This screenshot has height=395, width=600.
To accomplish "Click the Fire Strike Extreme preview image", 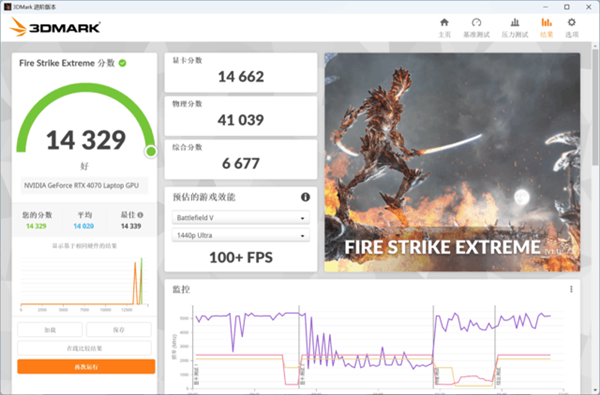I will click(452, 162).
